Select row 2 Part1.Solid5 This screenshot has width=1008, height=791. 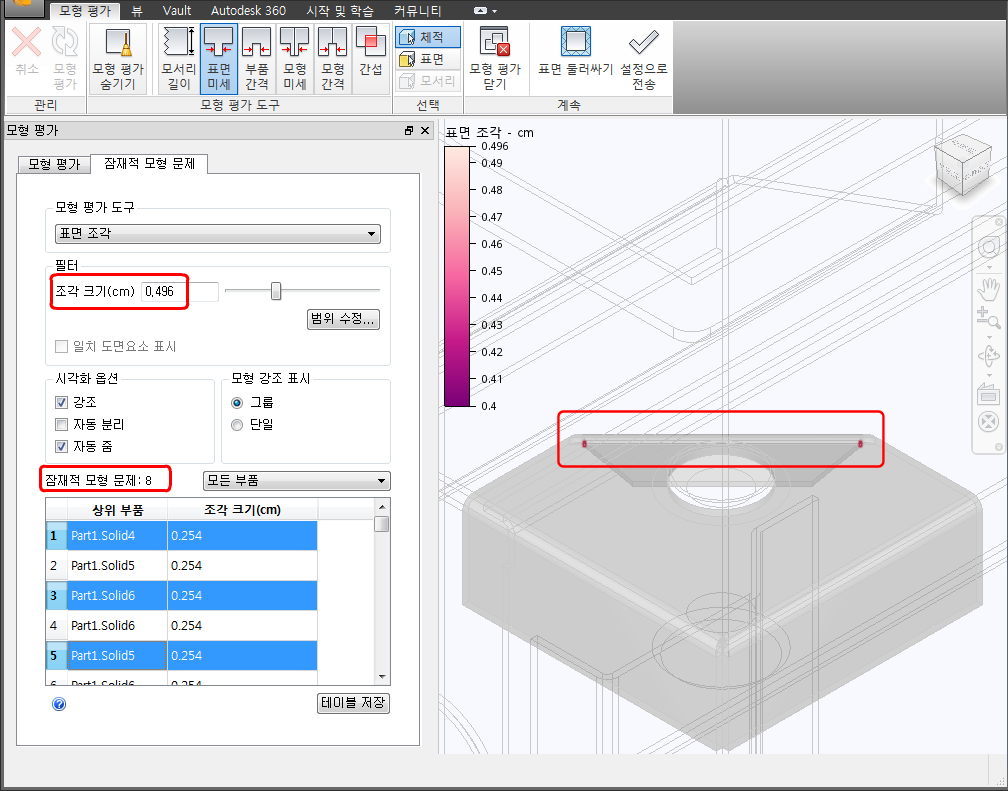tap(181, 566)
